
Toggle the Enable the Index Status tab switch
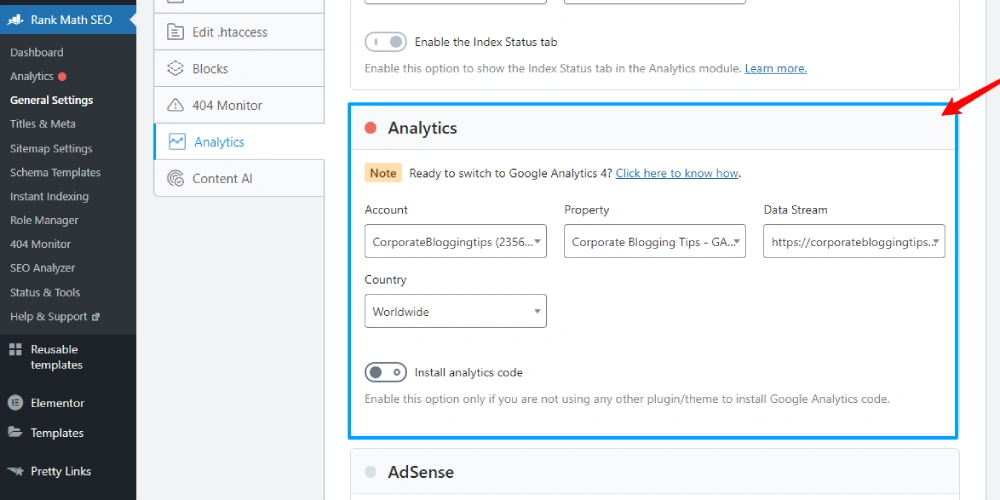(x=386, y=42)
